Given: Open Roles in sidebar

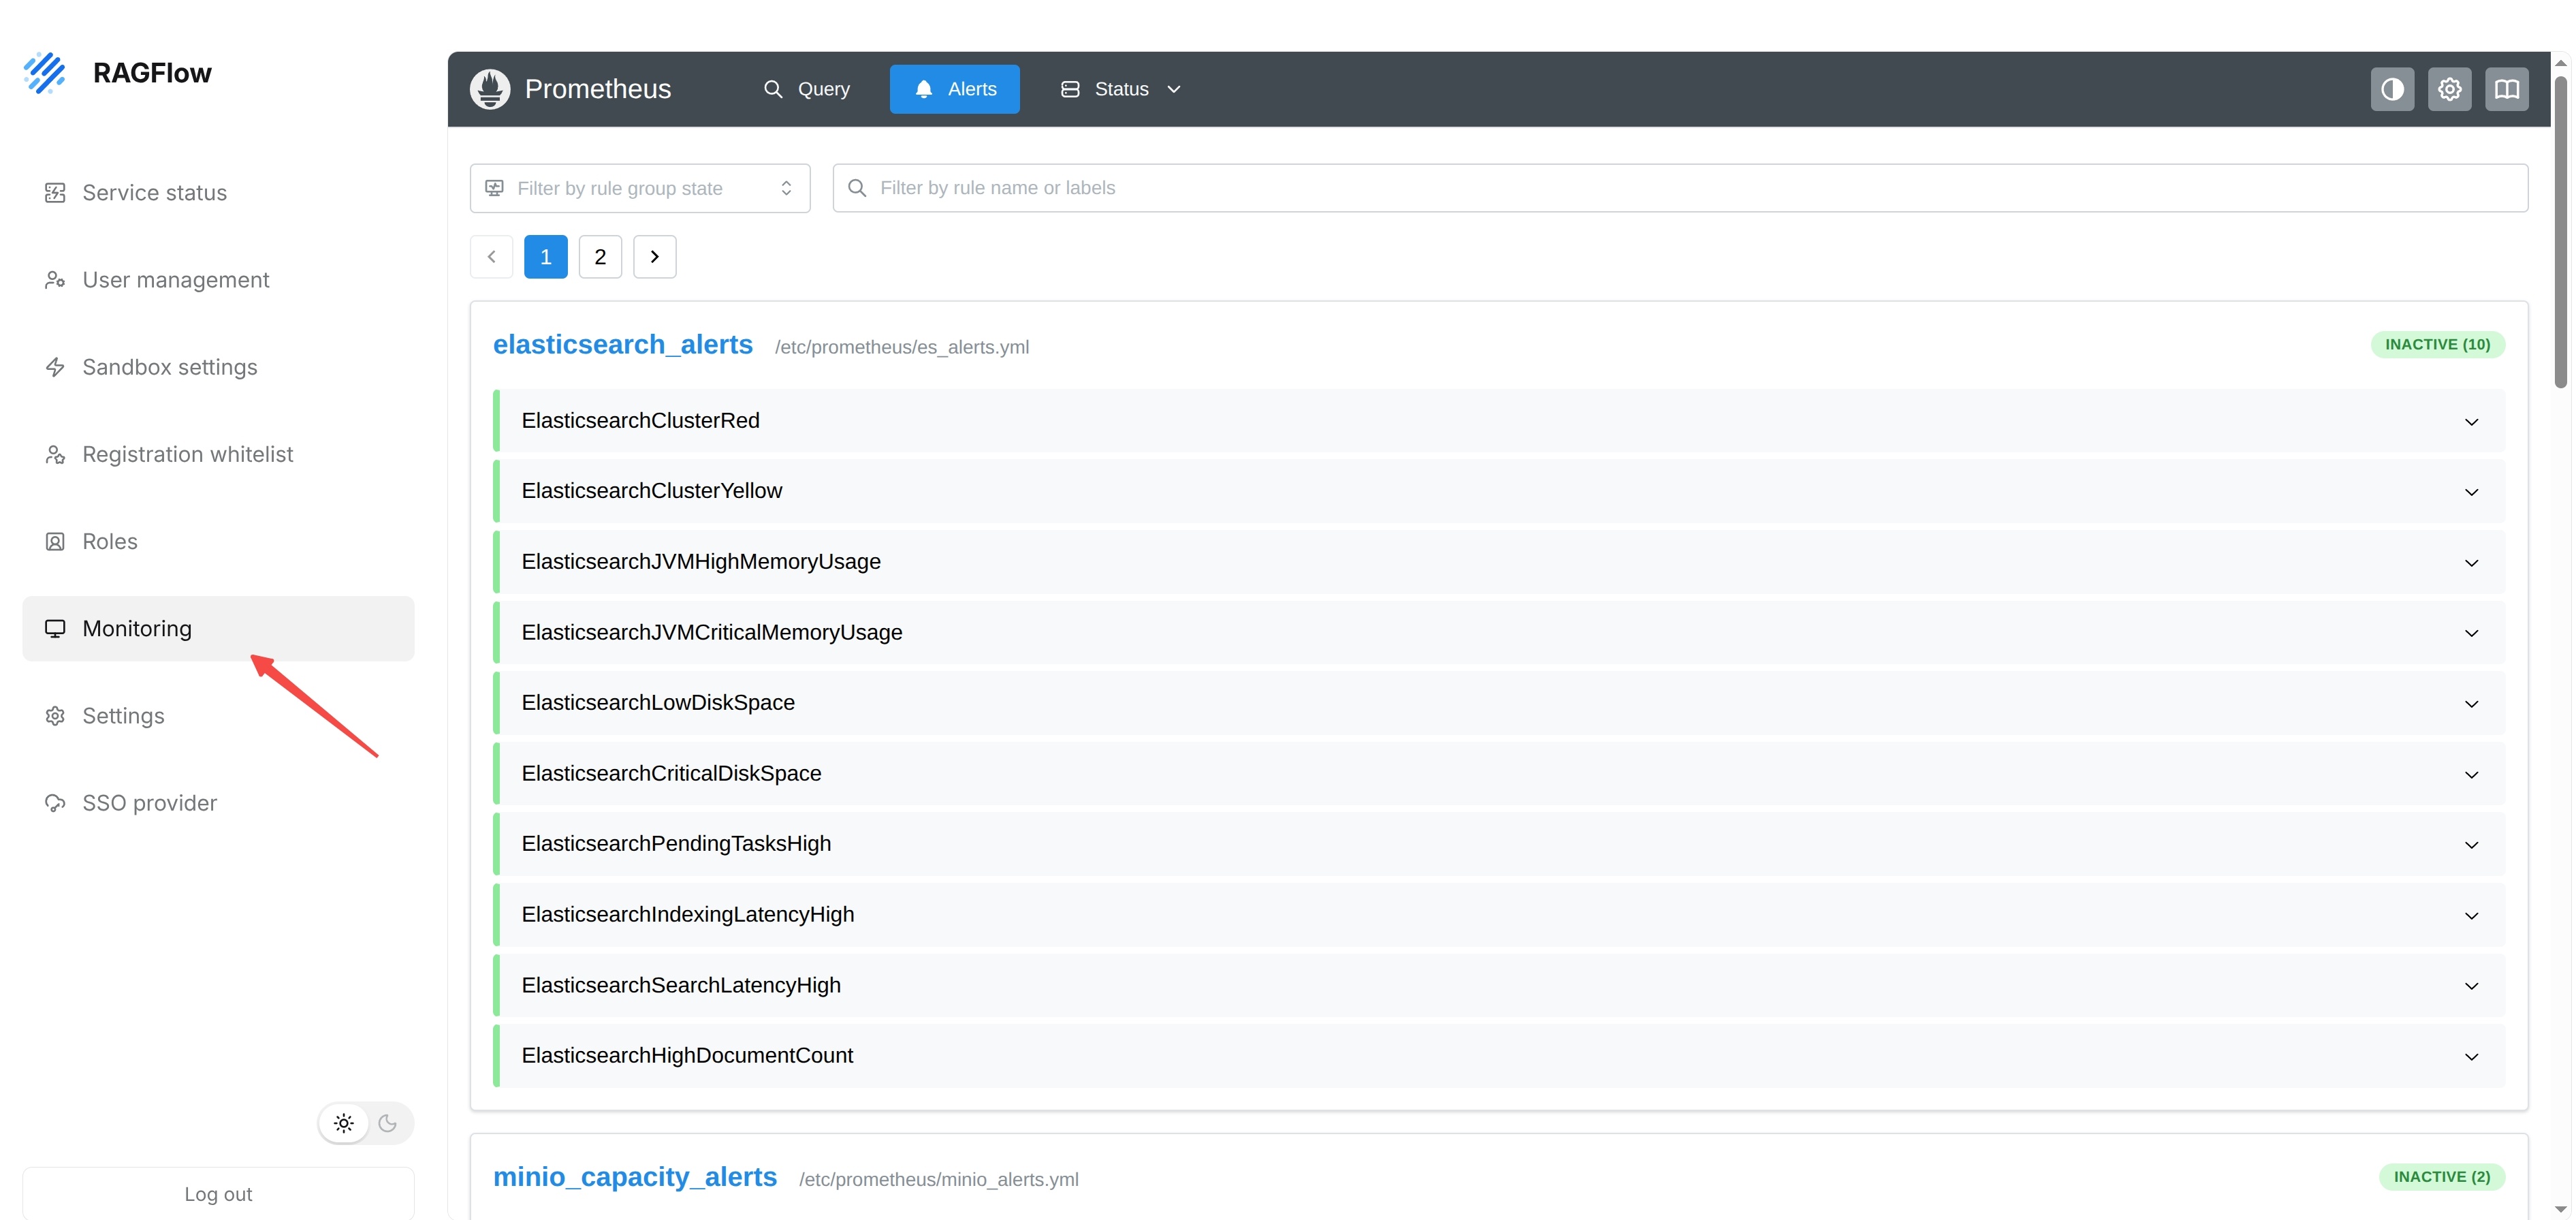Looking at the screenshot, I should [x=218, y=541].
